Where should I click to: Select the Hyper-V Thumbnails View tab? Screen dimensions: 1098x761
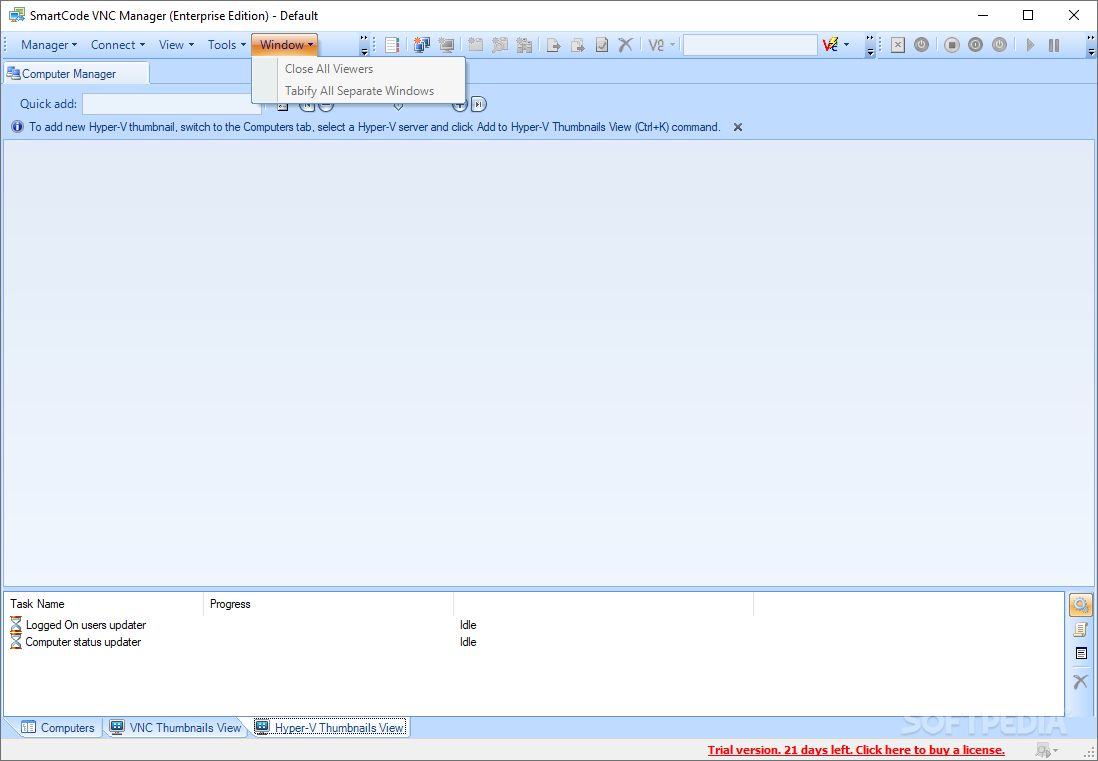tap(330, 727)
